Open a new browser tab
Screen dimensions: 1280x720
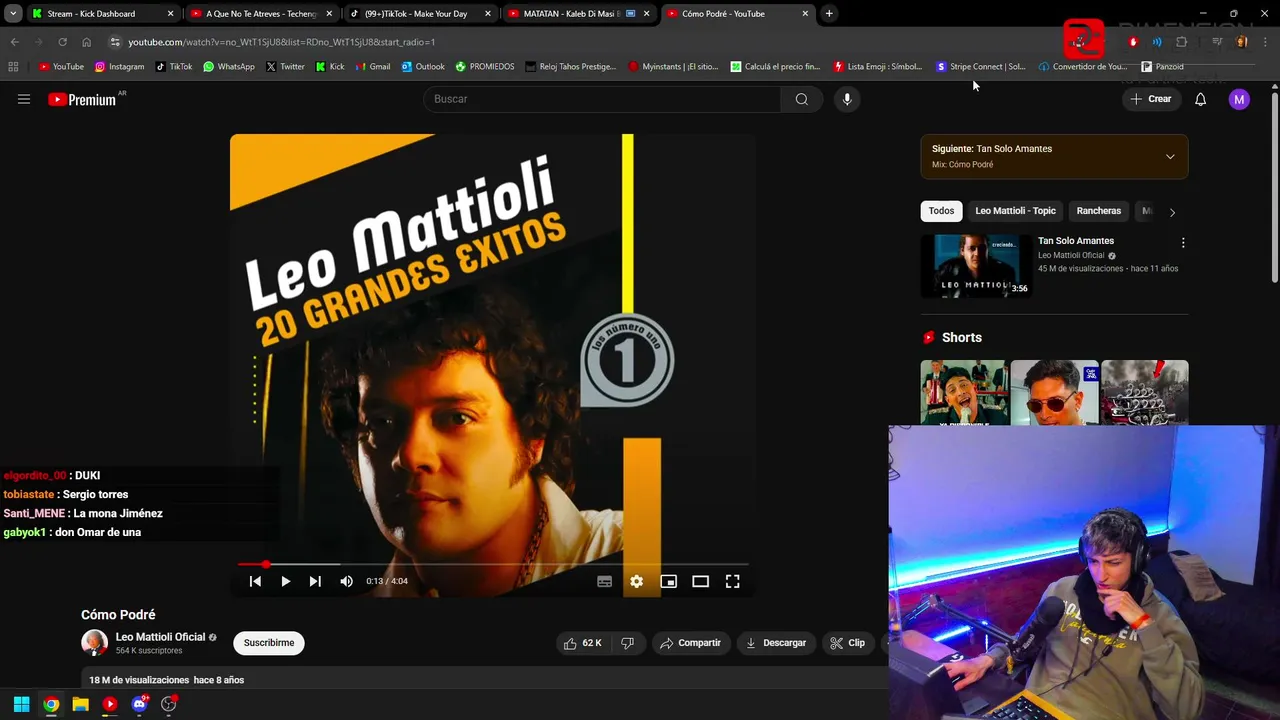(x=829, y=14)
